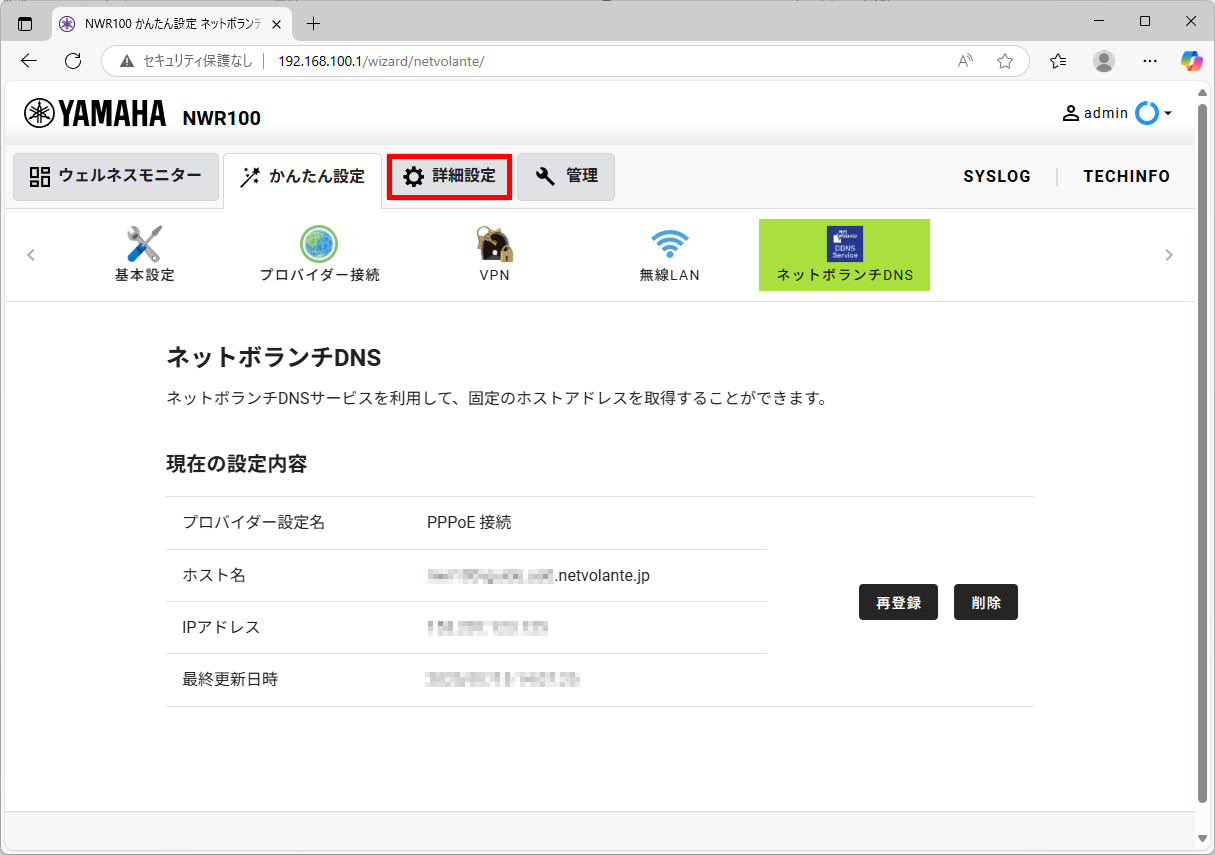Open the read aloud icon
Viewport: 1215px width, 855px height.
(x=965, y=61)
